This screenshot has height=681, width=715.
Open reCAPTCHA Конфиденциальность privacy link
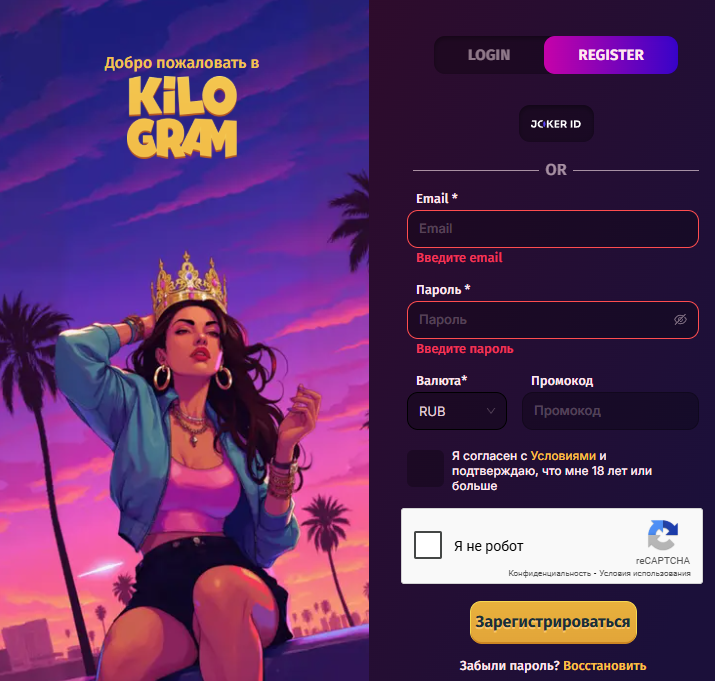[x=549, y=573]
